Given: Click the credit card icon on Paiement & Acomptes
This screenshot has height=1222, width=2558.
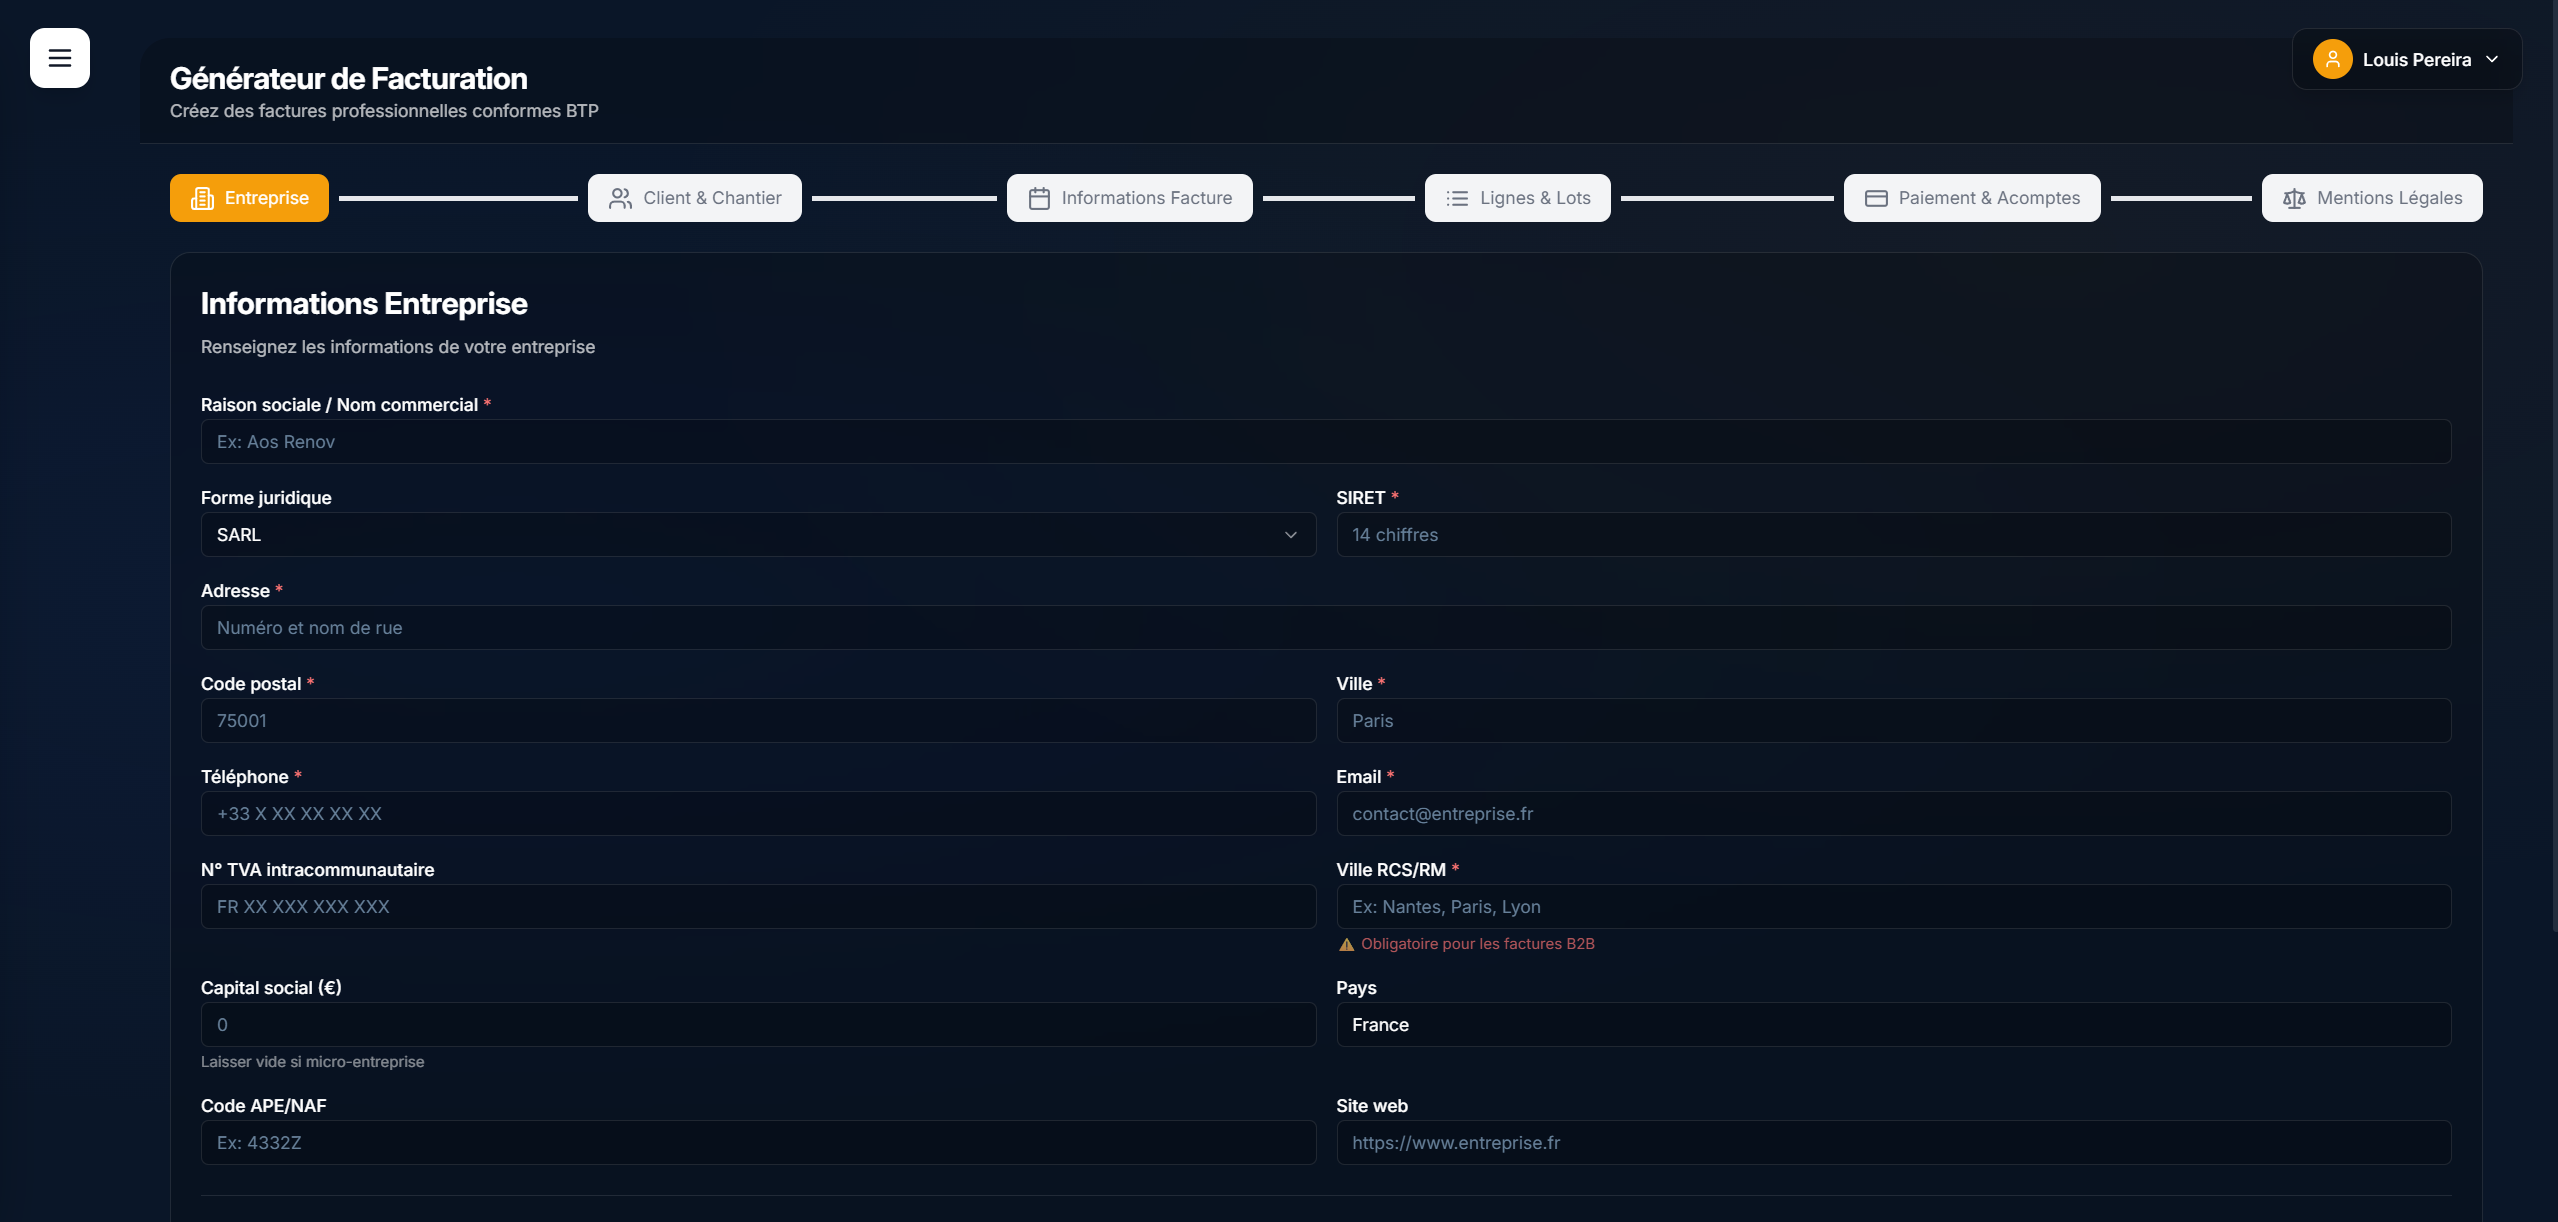Looking at the screenshot, I should coord(1876,198).
